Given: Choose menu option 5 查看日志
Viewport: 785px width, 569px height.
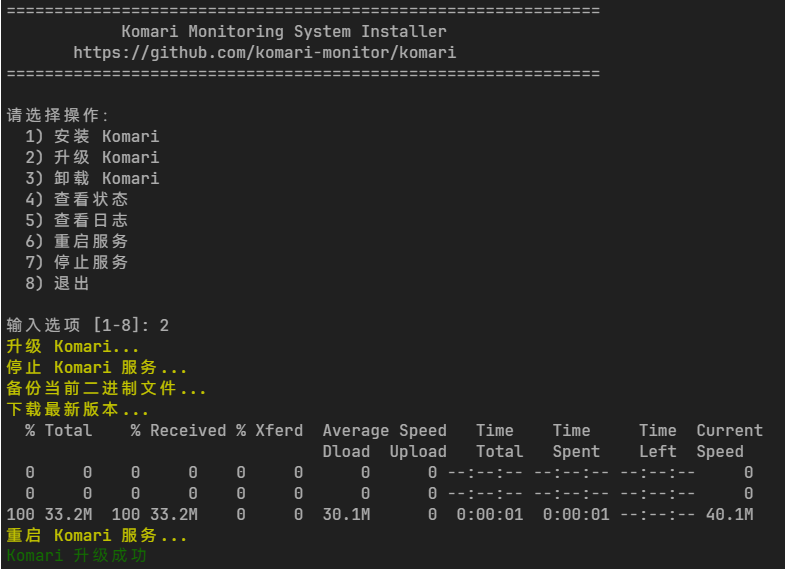Looking at the screenshot, I should point(77,220).
